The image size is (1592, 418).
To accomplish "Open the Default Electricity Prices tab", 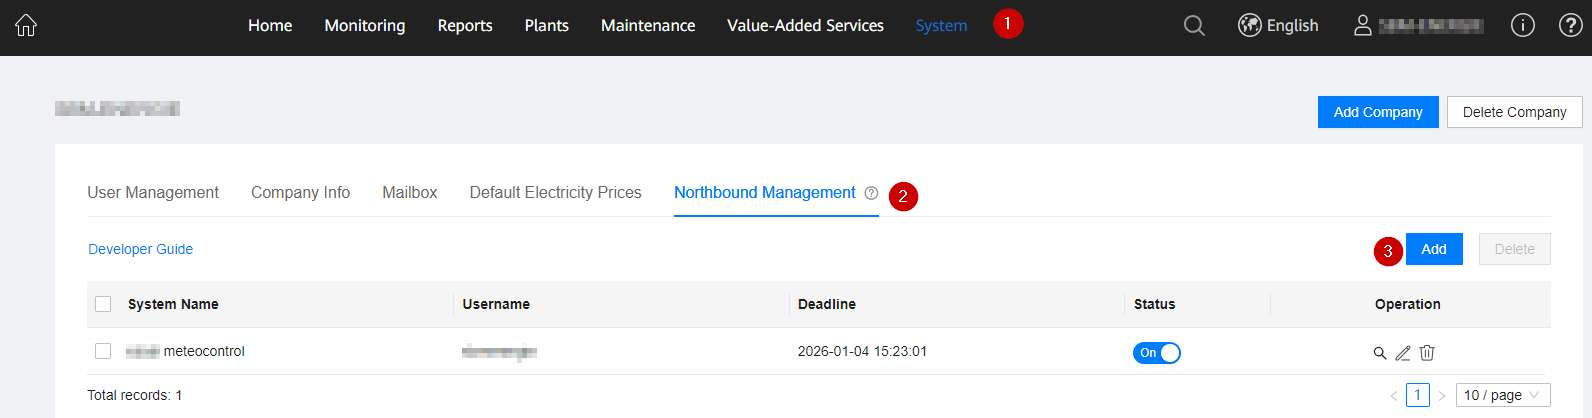I will pos(555,193).
